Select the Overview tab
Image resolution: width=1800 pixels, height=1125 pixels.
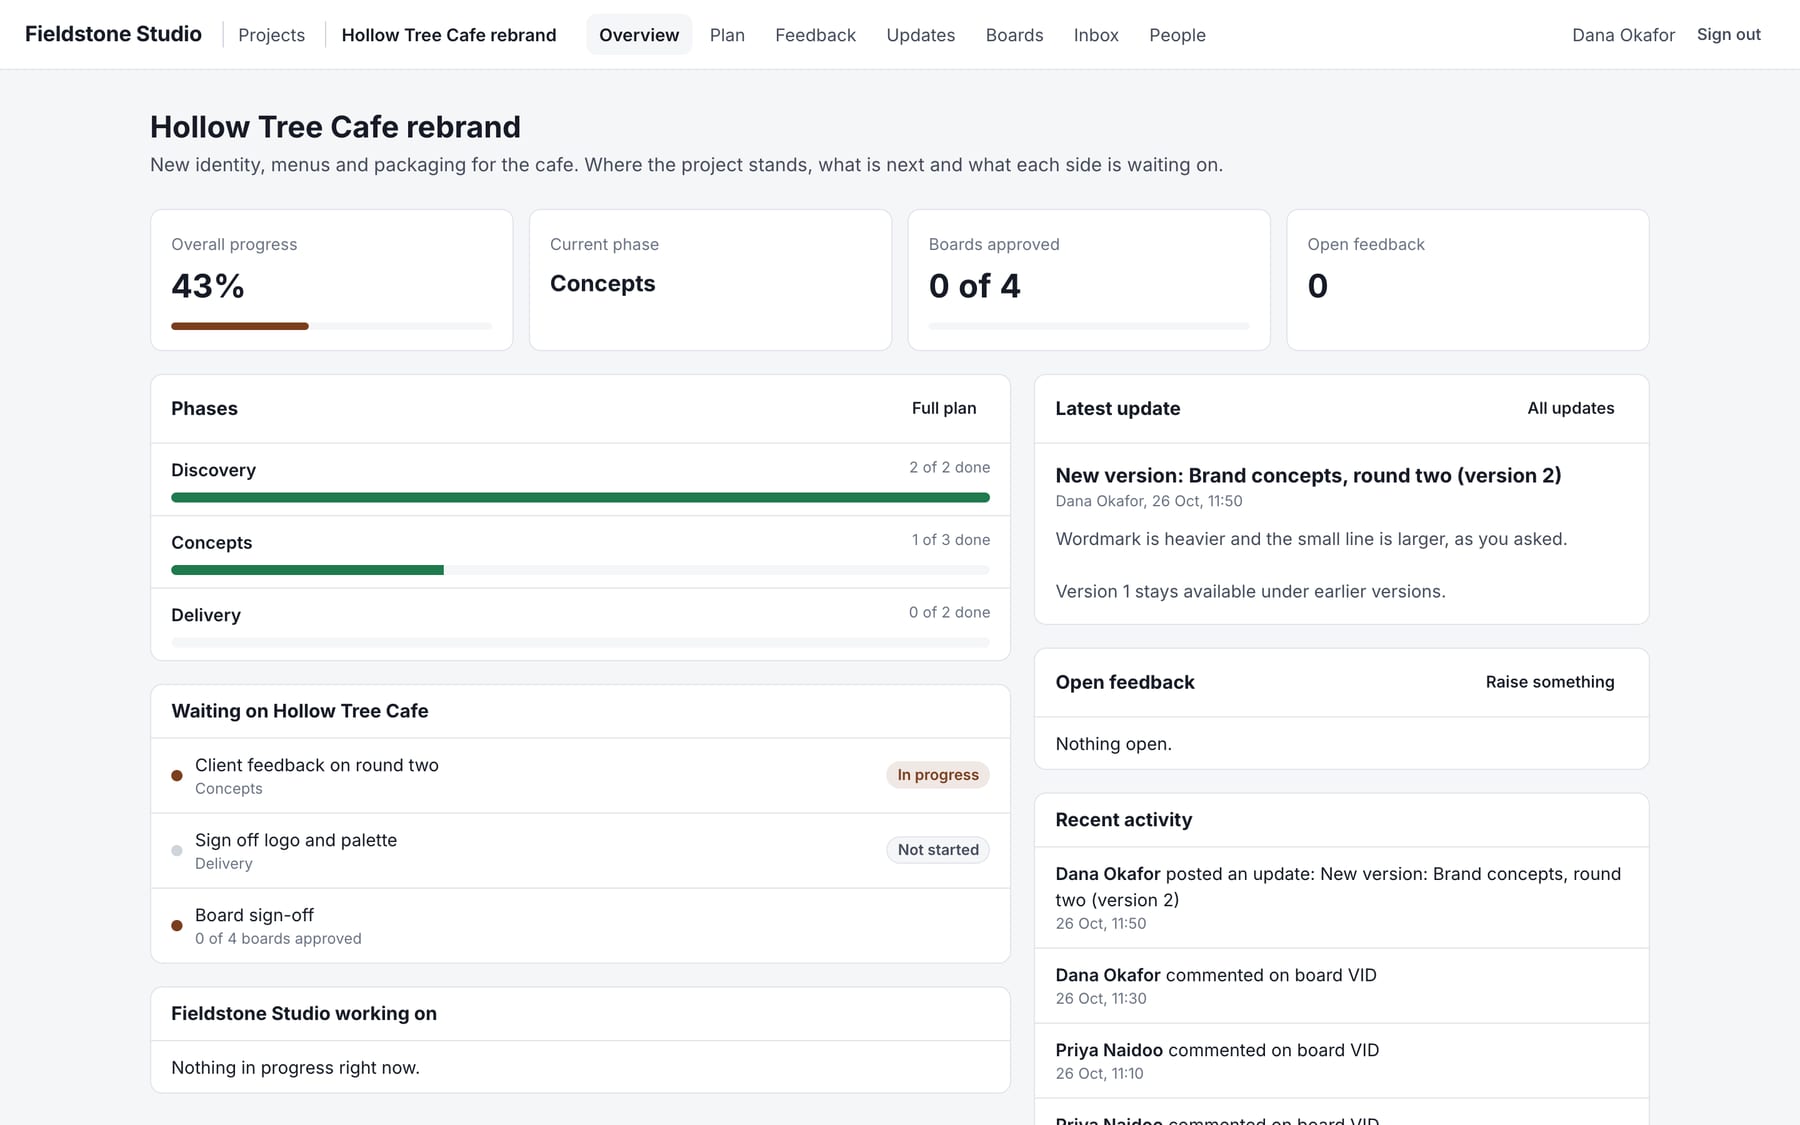[x=639, y=35]
